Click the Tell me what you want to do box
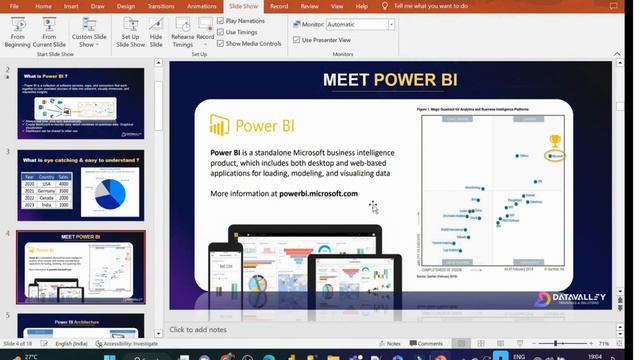The height and width of the screenshot is (360, 640). 431,6
